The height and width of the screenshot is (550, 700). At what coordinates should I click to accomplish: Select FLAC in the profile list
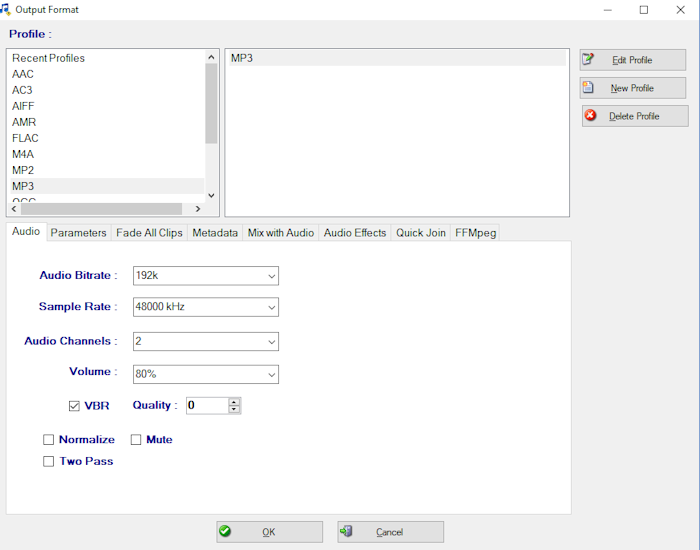[25, 138]
